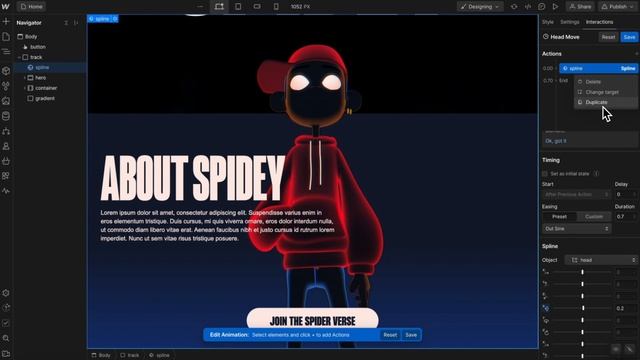The height and width of the screenshot is (360, 640).
Task: Switch to mobile portrait breakpoint icon
Action: click(276, 7)
